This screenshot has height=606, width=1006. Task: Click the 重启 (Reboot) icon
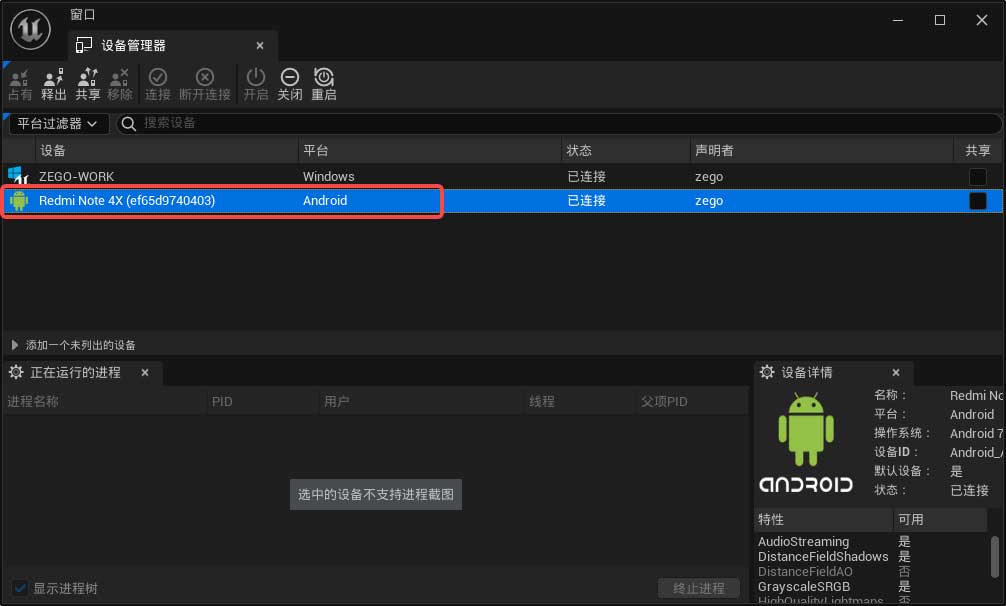tap(324, 84)
